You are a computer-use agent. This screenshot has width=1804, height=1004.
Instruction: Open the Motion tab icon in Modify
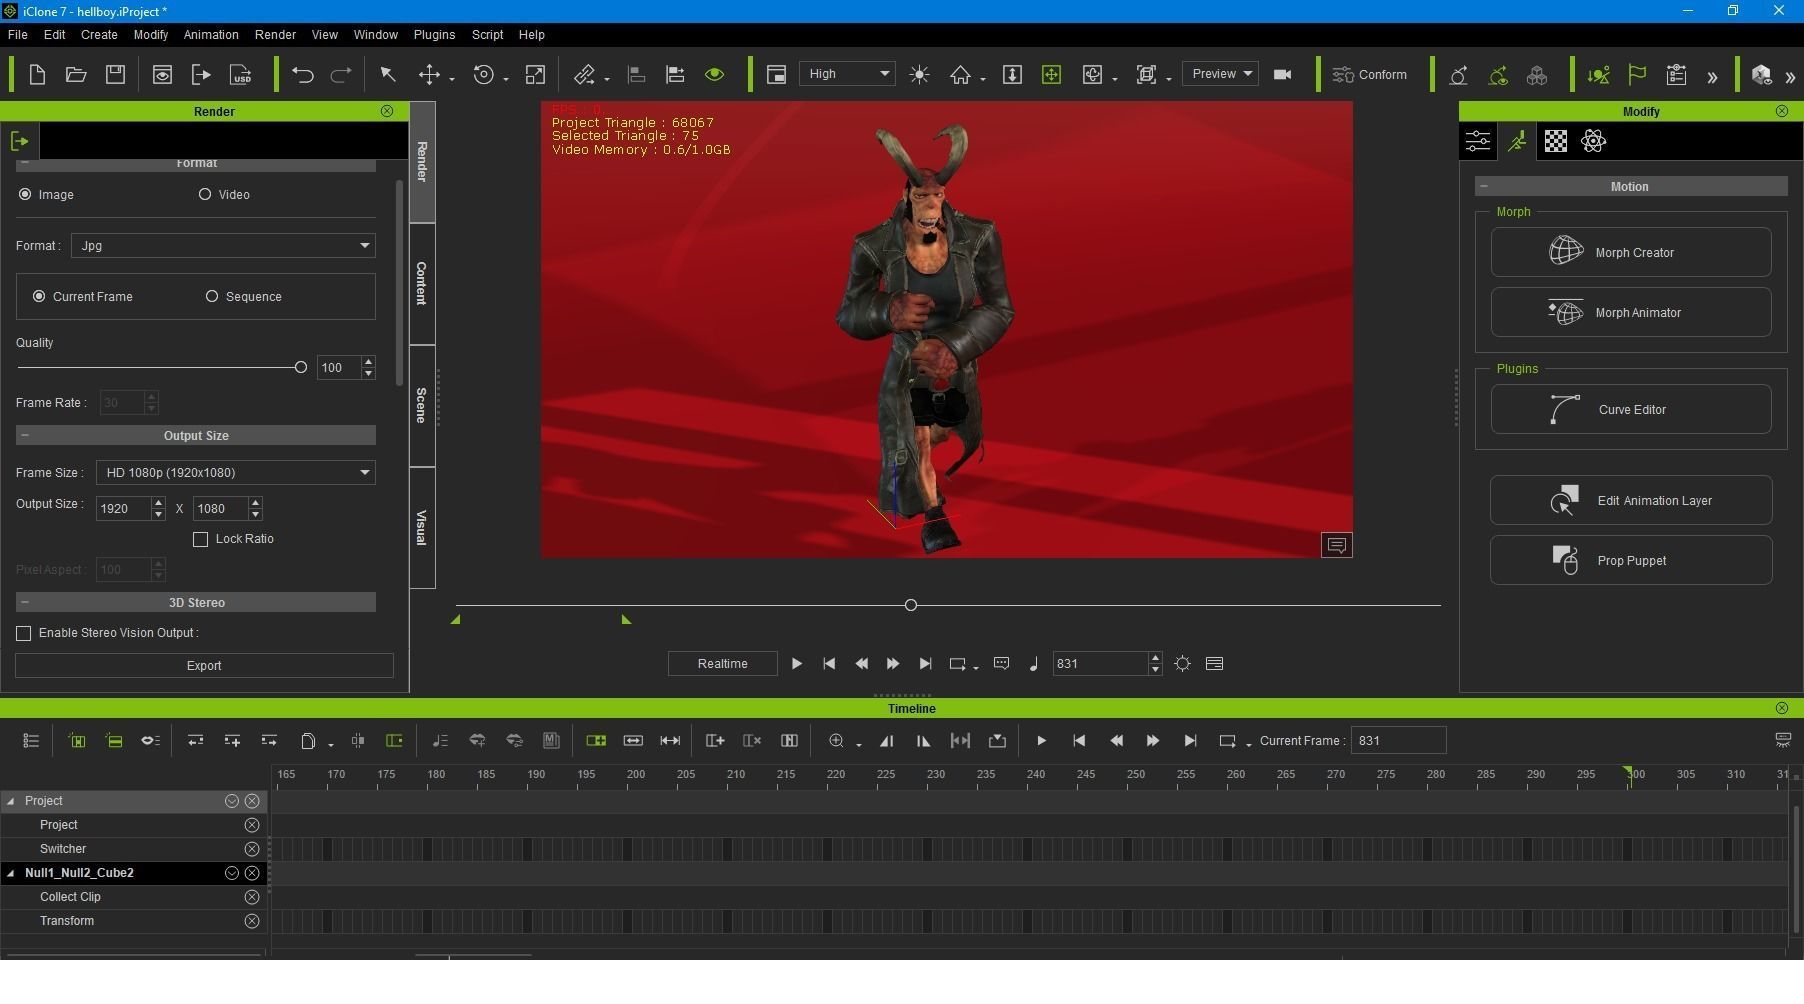[1517, 141]
